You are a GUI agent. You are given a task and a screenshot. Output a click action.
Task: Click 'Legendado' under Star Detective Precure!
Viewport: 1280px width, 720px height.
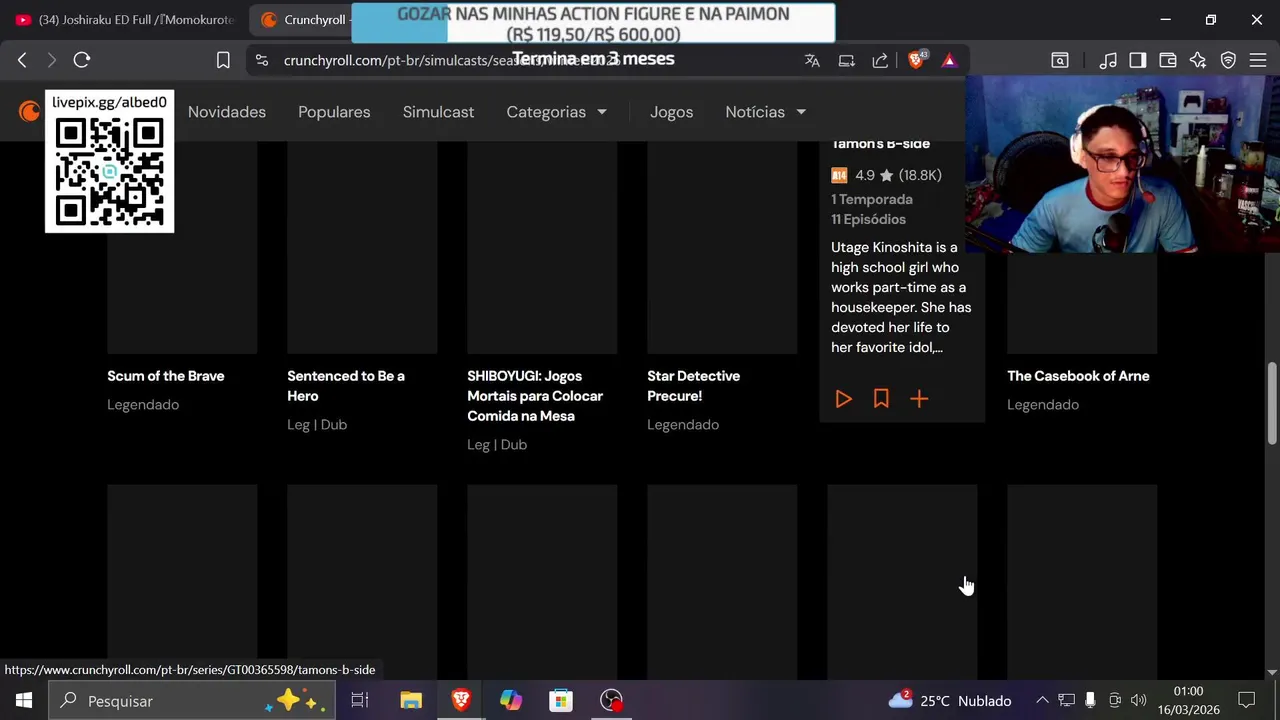[683, 425]
